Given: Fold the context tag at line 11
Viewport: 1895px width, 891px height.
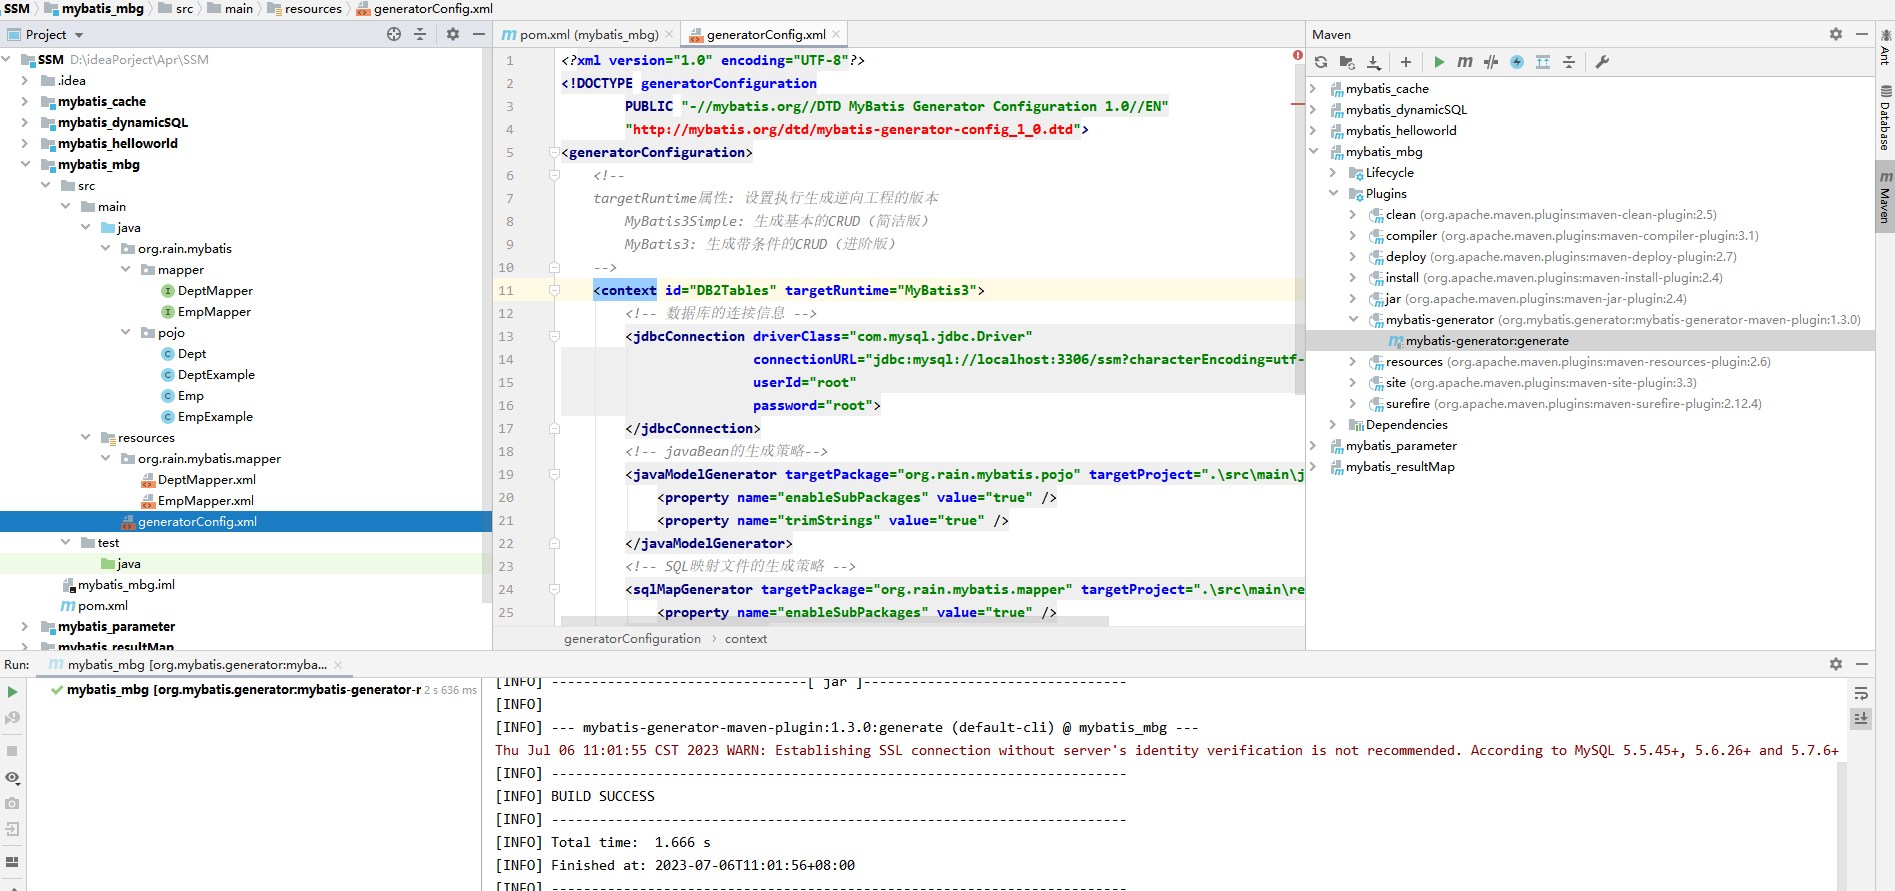Looking at the screenshot, I should [x=554, y=290].
